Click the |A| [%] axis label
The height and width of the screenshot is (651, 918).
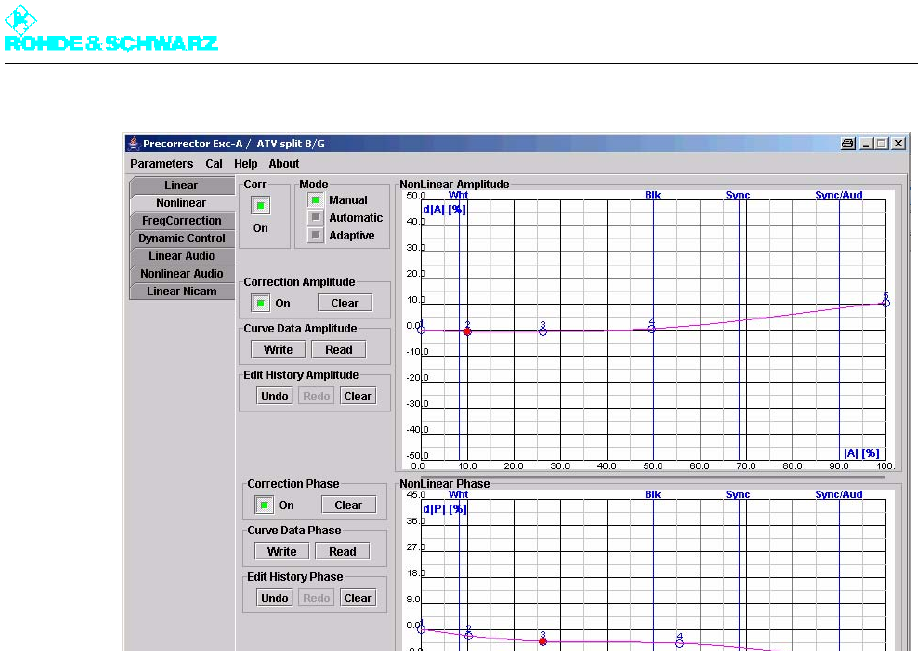pos(862,453)
